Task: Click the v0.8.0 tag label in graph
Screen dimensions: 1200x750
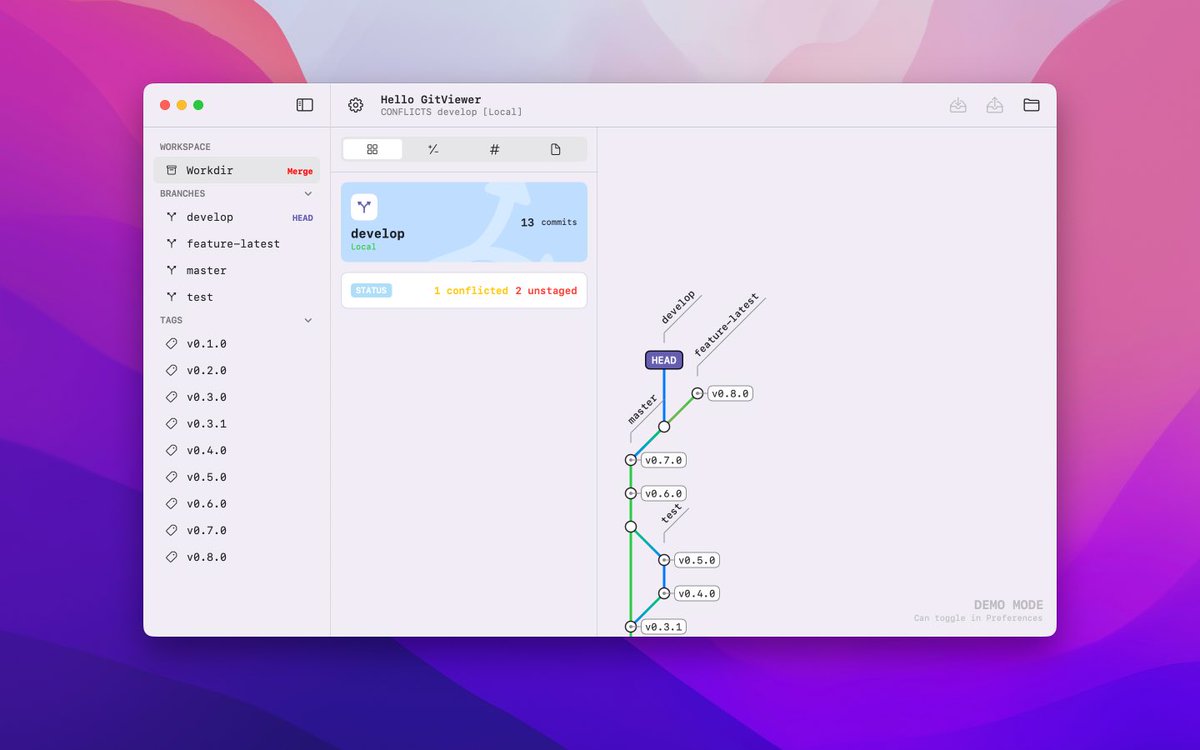Action: click(729, 393)
